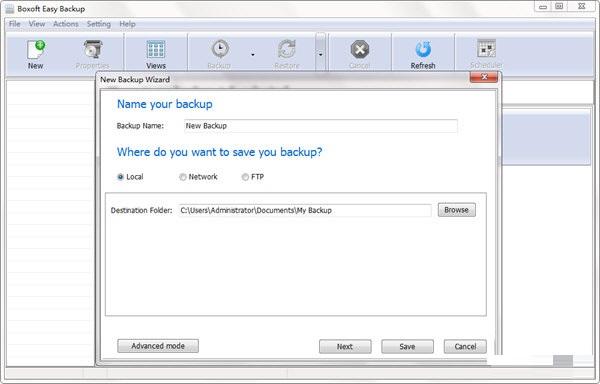Expand the dropdown arrow next to Backup
The image size is (600, 384).
[x=253, y=55]
